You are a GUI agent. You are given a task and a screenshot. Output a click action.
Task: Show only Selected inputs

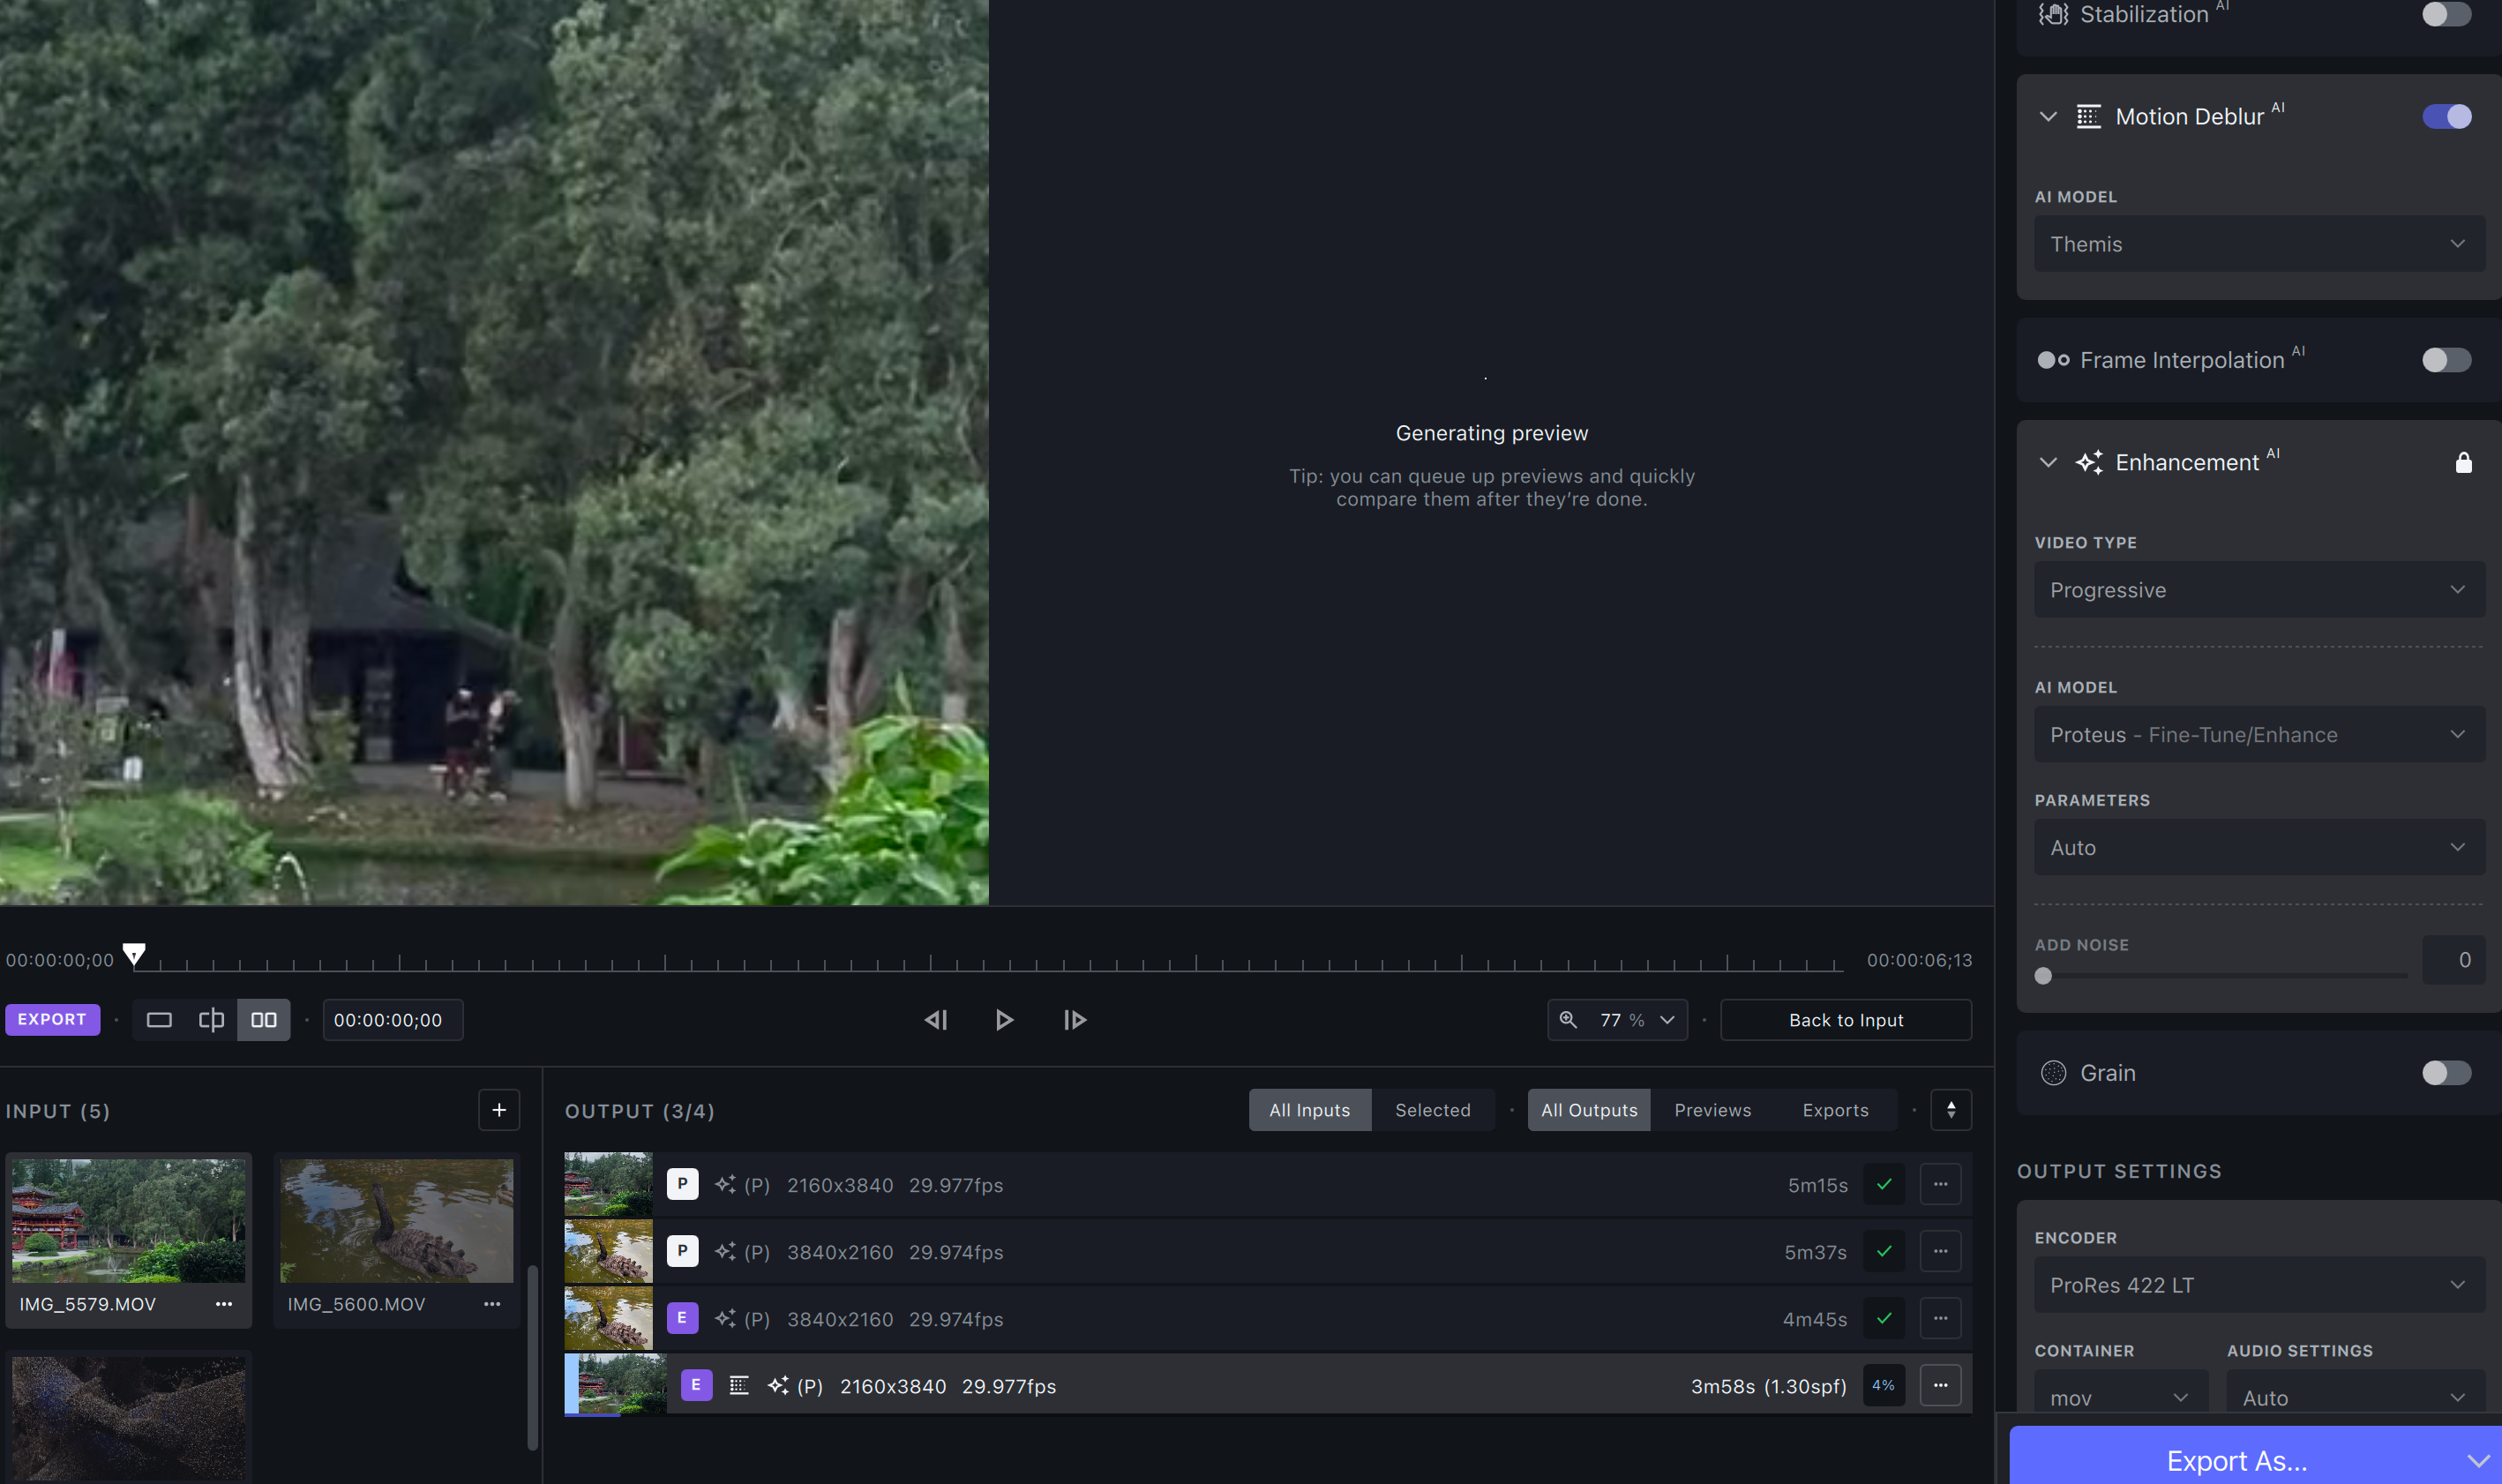(1432, 1110)
